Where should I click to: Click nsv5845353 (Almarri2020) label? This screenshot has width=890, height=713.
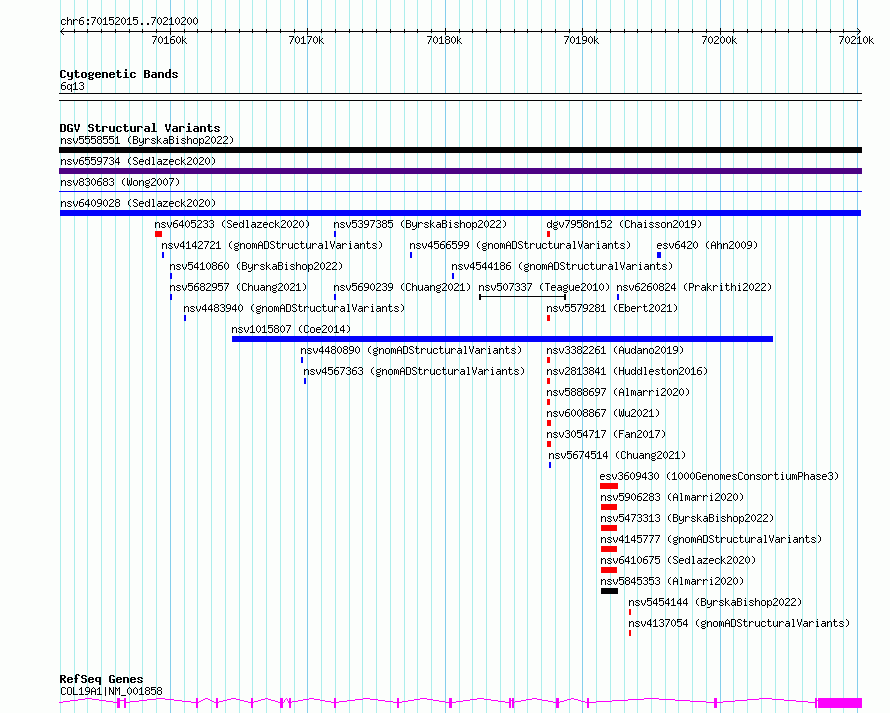(673, 581)
